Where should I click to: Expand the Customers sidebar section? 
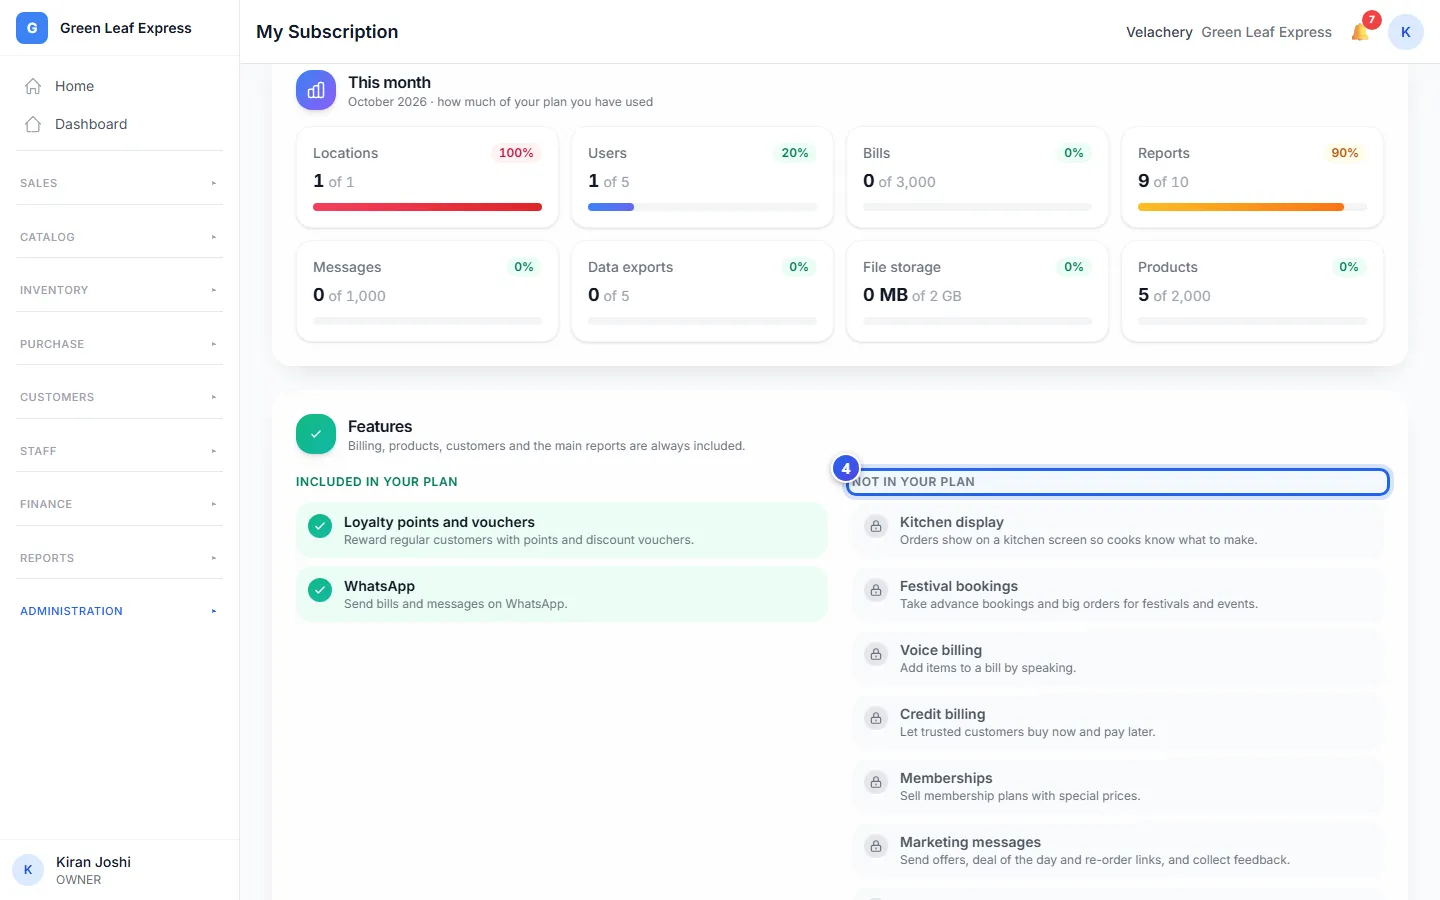[x=119, y=397]
